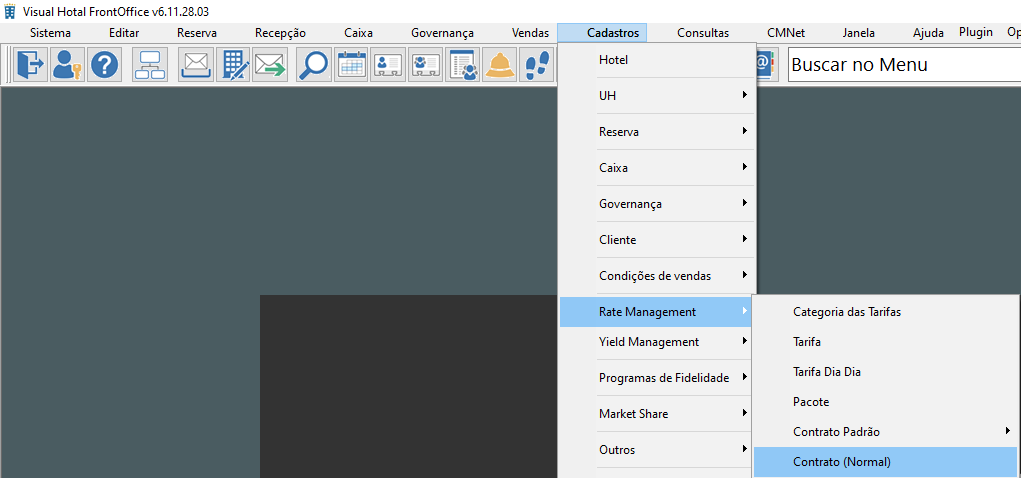Open the calendar grid toolbar icon
The image size is (1021, 478).
pos(351,64)
